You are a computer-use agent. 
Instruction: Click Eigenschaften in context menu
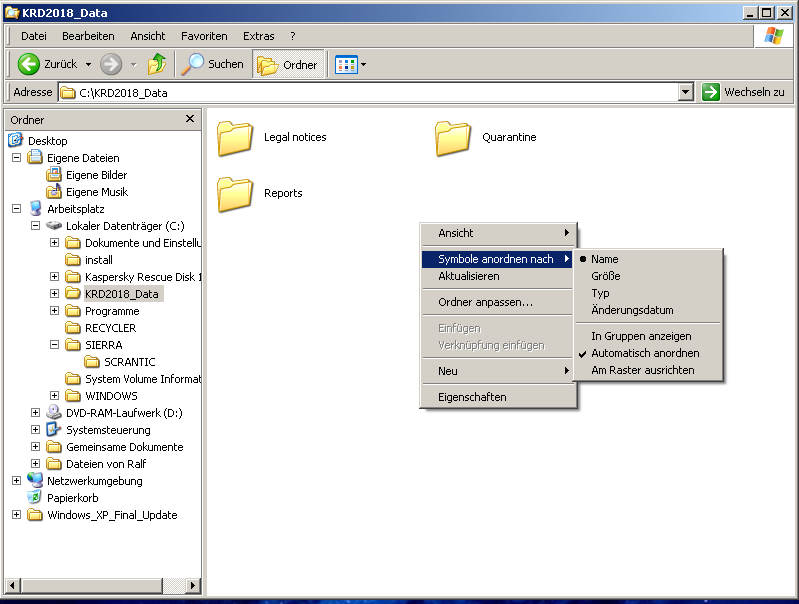(498, 397)
